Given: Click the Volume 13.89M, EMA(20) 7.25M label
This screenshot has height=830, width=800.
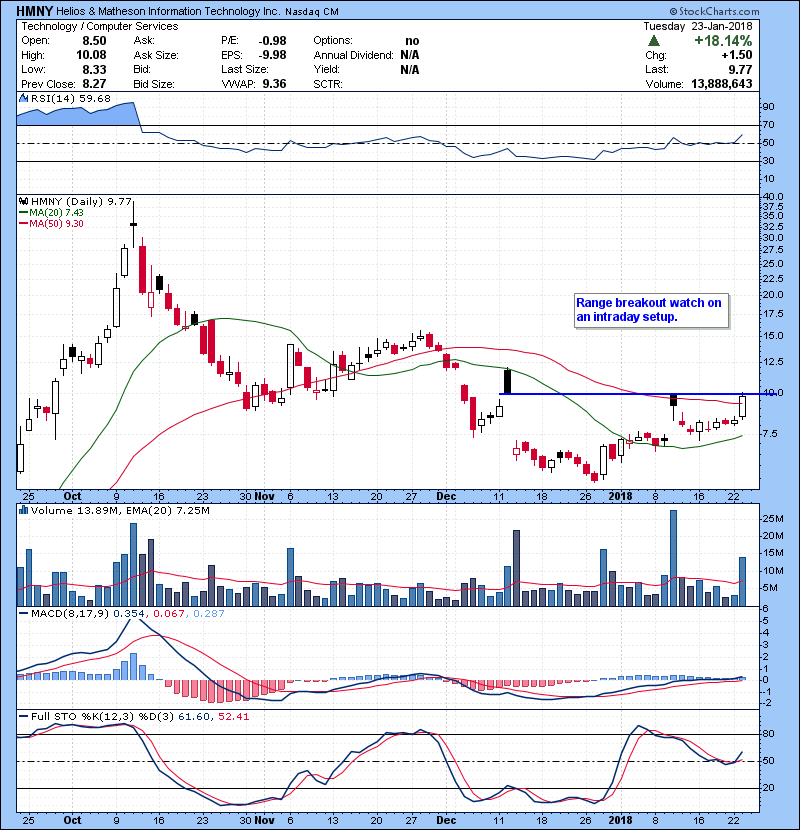Looking at the screenshot, I should coord(120,510).
